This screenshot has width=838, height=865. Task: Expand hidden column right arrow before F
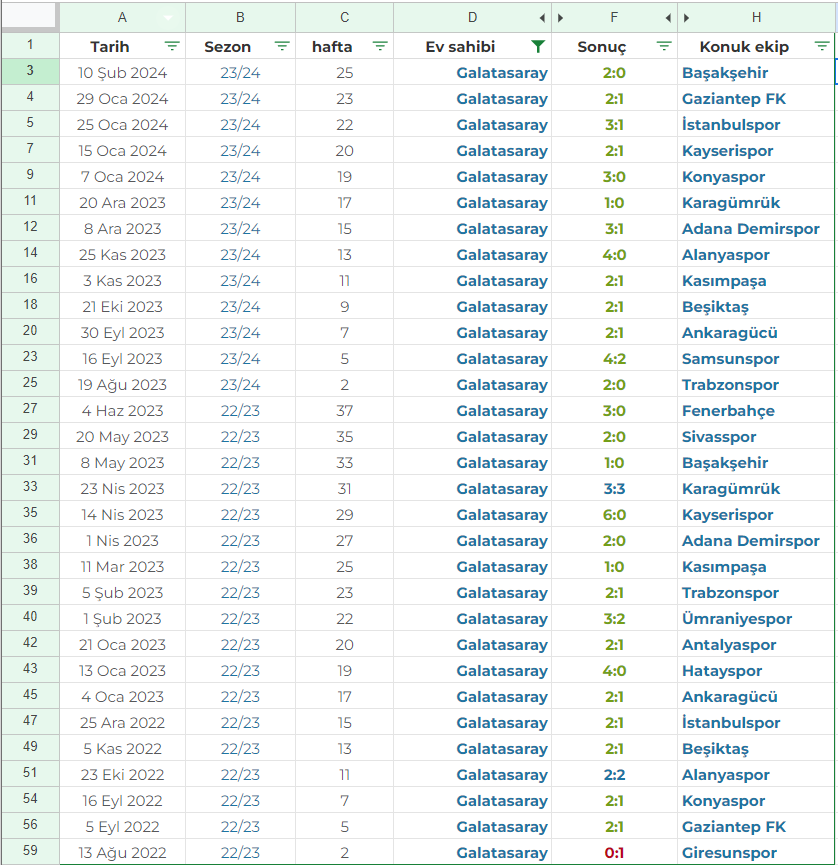click(x=561, y=18)
